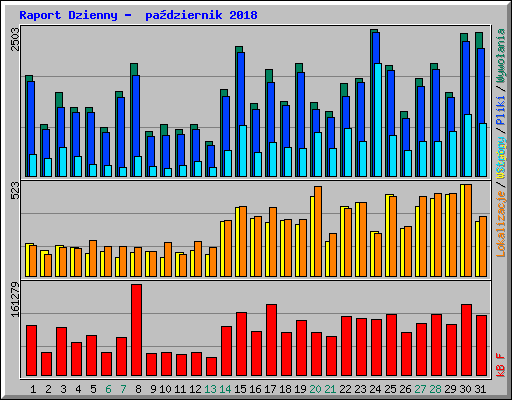The image size is (512, 400).
Task: Click the 2503 axis maximum label
Action: click(15, 39)
